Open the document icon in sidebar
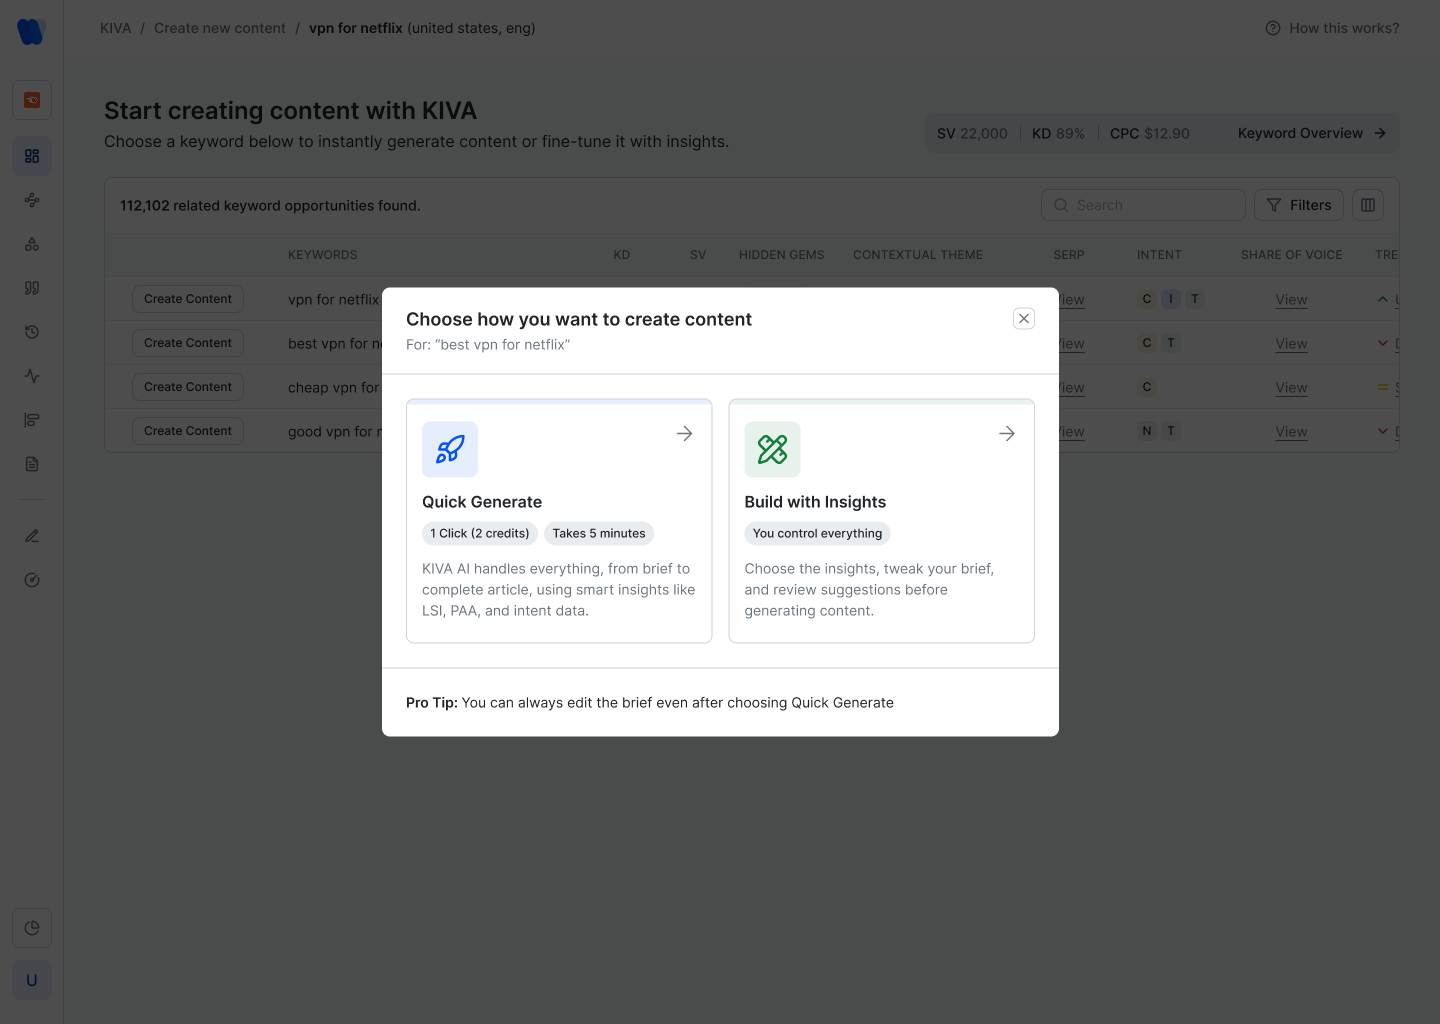1440x1024 pixels. pyautogui.click(x=32, y=464)
